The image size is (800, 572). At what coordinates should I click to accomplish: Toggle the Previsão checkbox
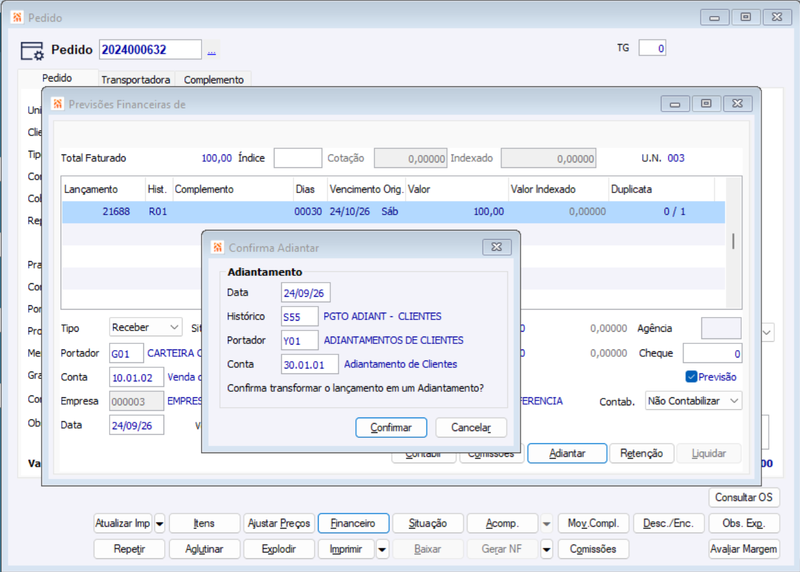pyautogui.click(x=691, y=377)
